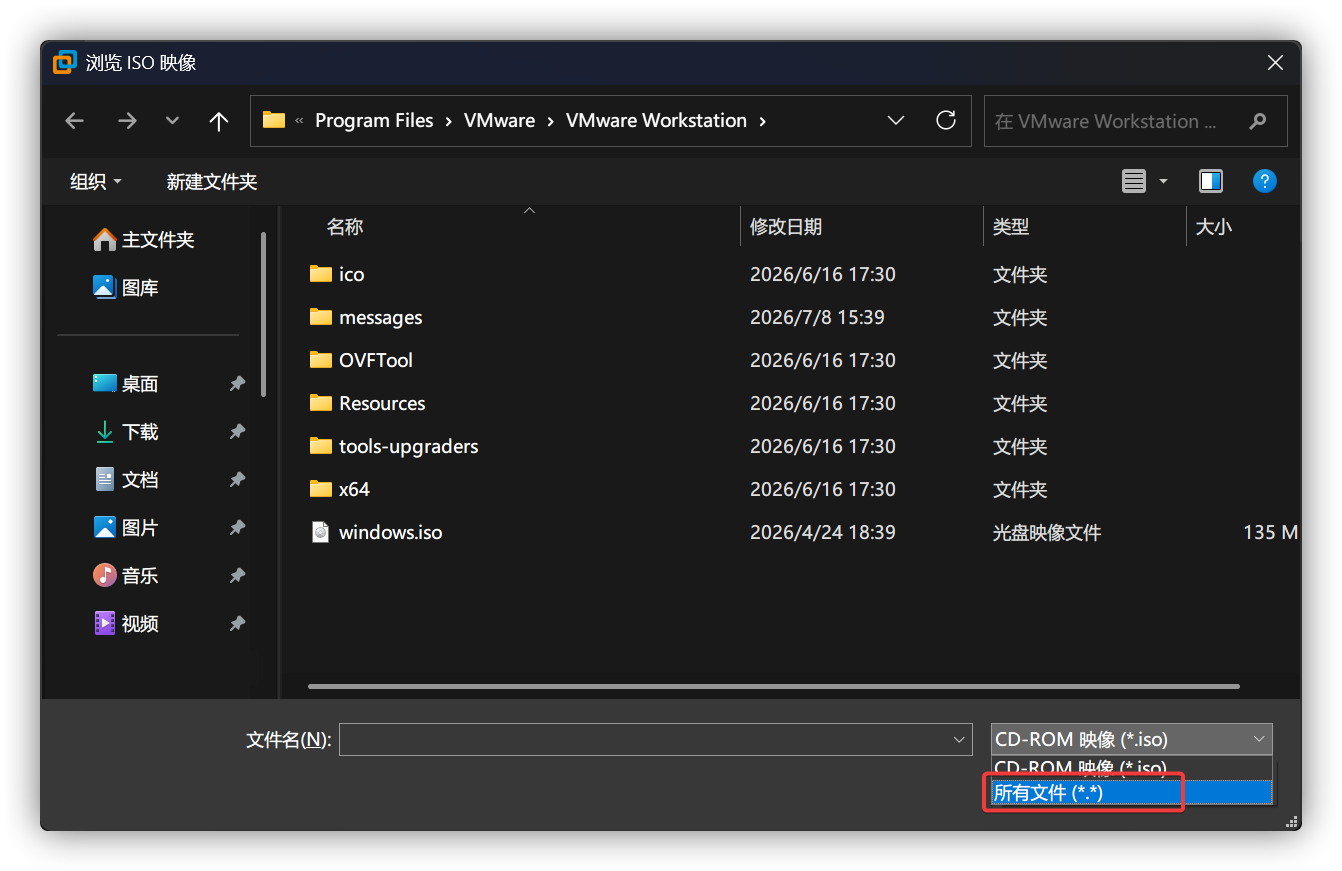Click the Refresh button in address bar
1342x871 pixels.
pos(946,120)
